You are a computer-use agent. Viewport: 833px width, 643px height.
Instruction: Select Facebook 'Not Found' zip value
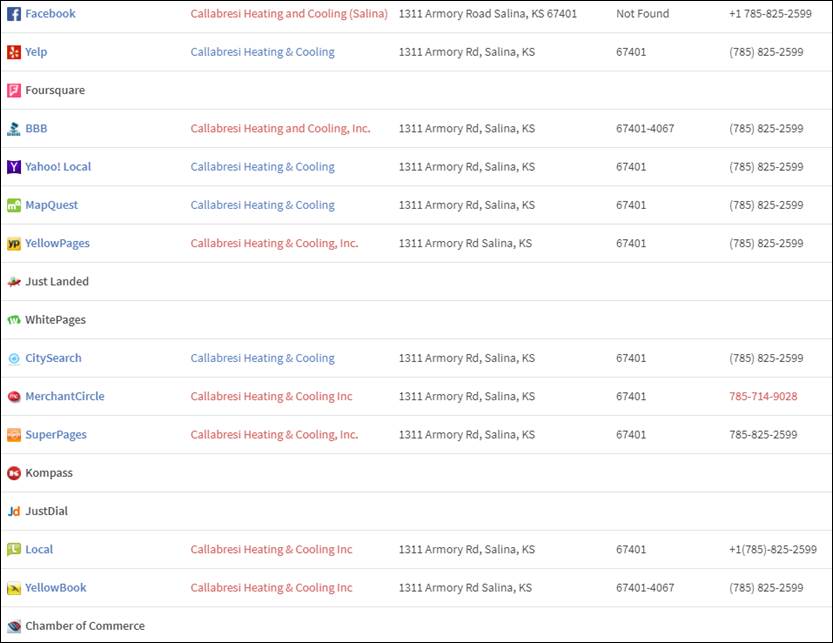pos(643,14)
